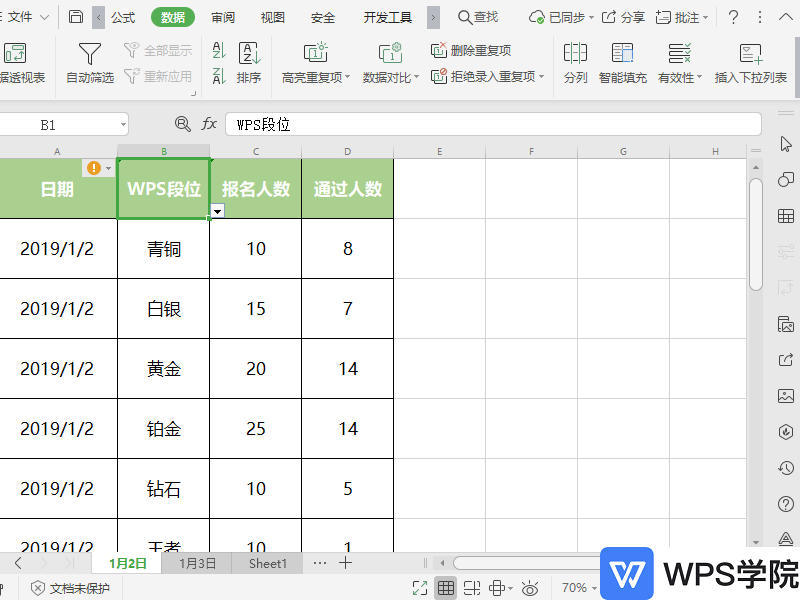Select the 智能填充 (Smart Fill) icon
The image size is (800, 600).
click(622, 60)
